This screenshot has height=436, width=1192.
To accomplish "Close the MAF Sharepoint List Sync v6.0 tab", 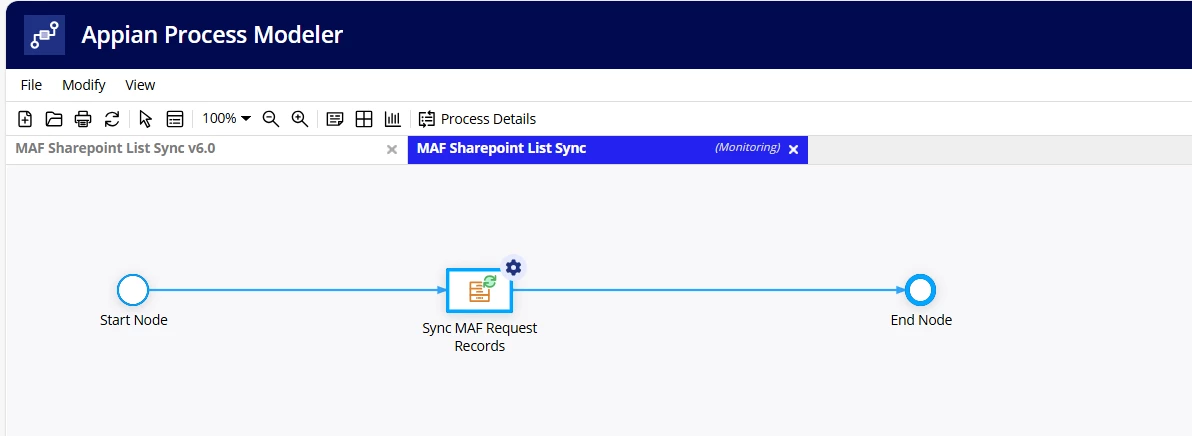I will tap(392, 150).
